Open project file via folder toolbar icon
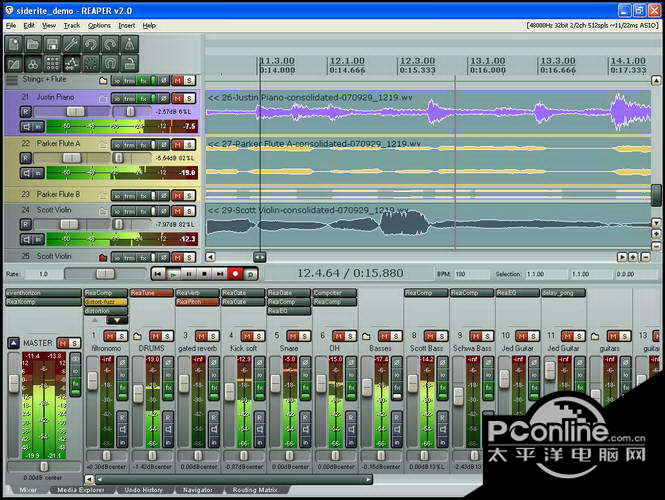Image resolution: width=665 pixels, height=500 pixels. tap(33, 45)
